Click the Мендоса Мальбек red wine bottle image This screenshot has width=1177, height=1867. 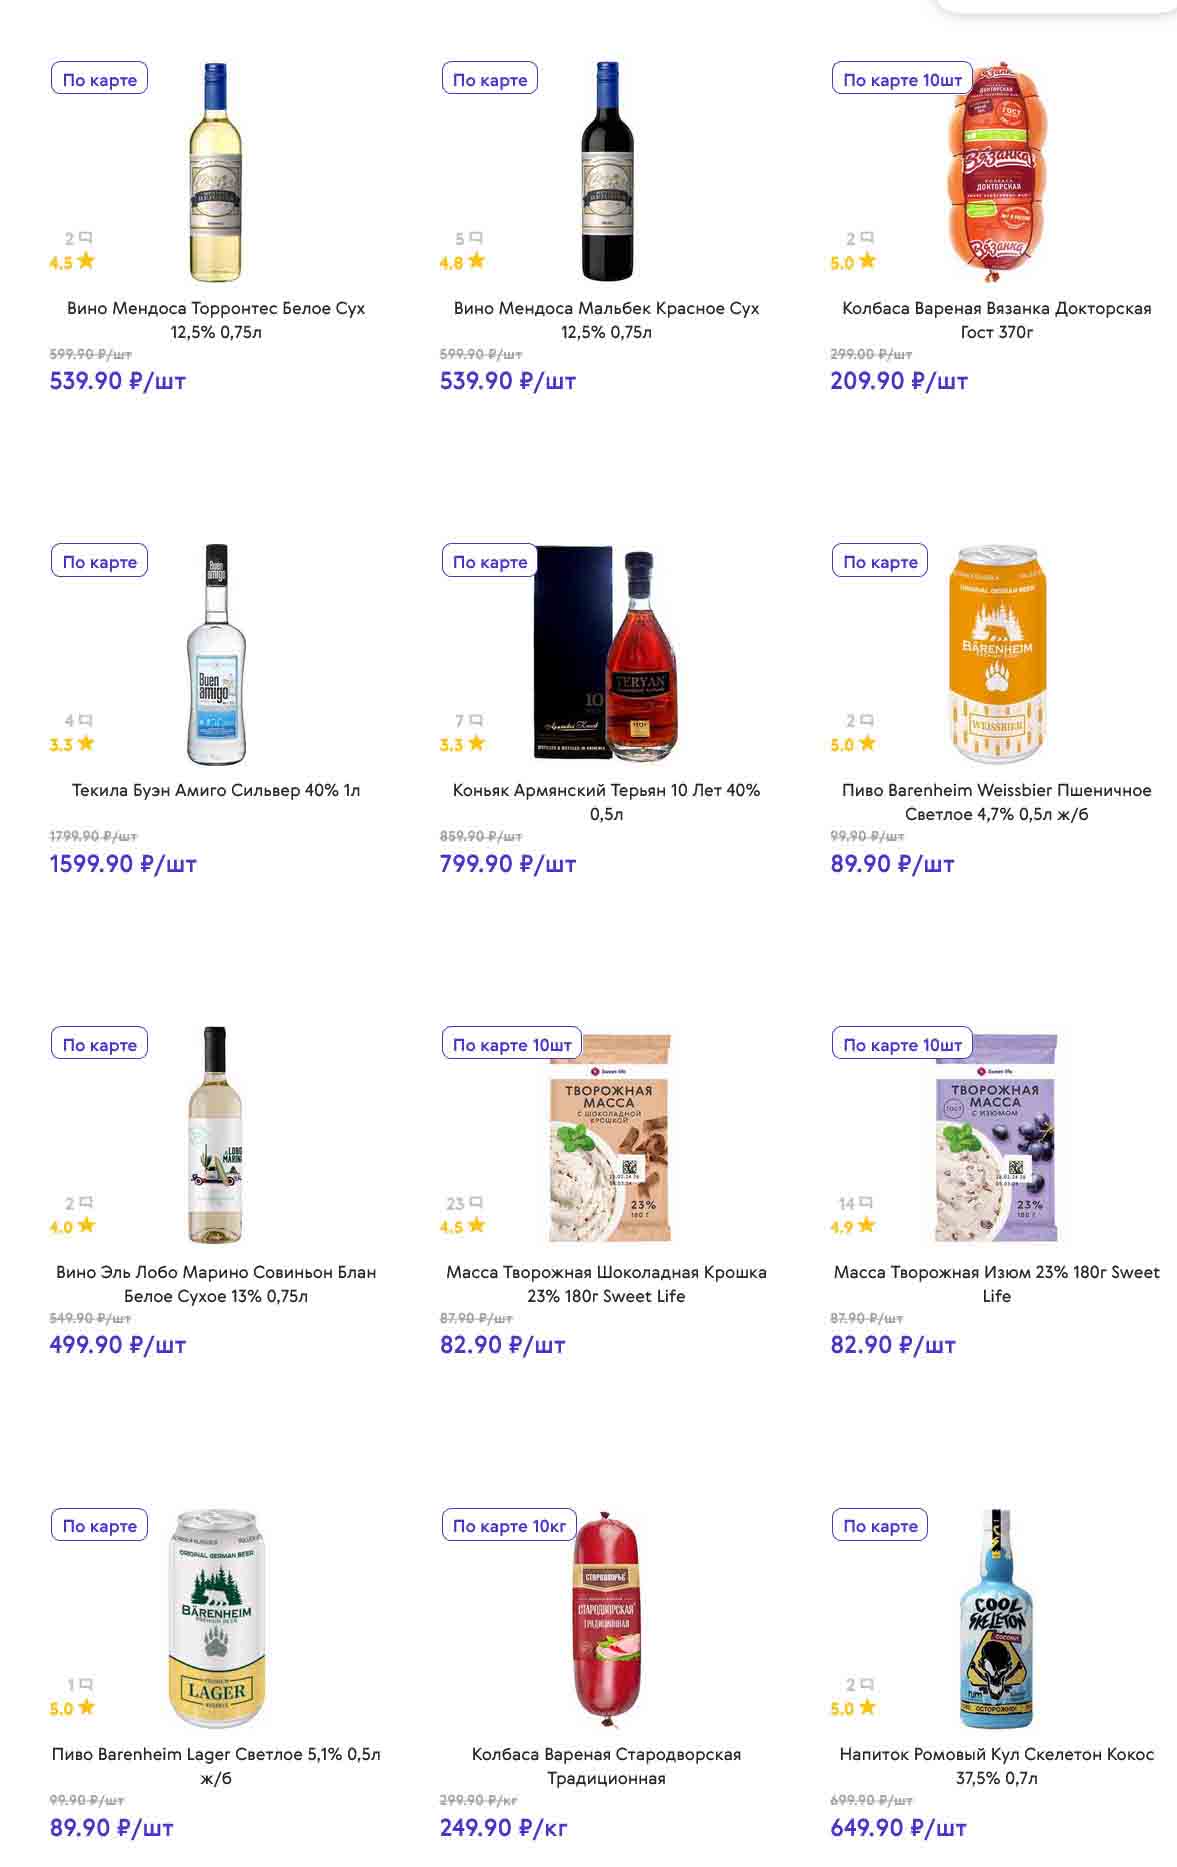pyautogui.click(x=606, y=172)
